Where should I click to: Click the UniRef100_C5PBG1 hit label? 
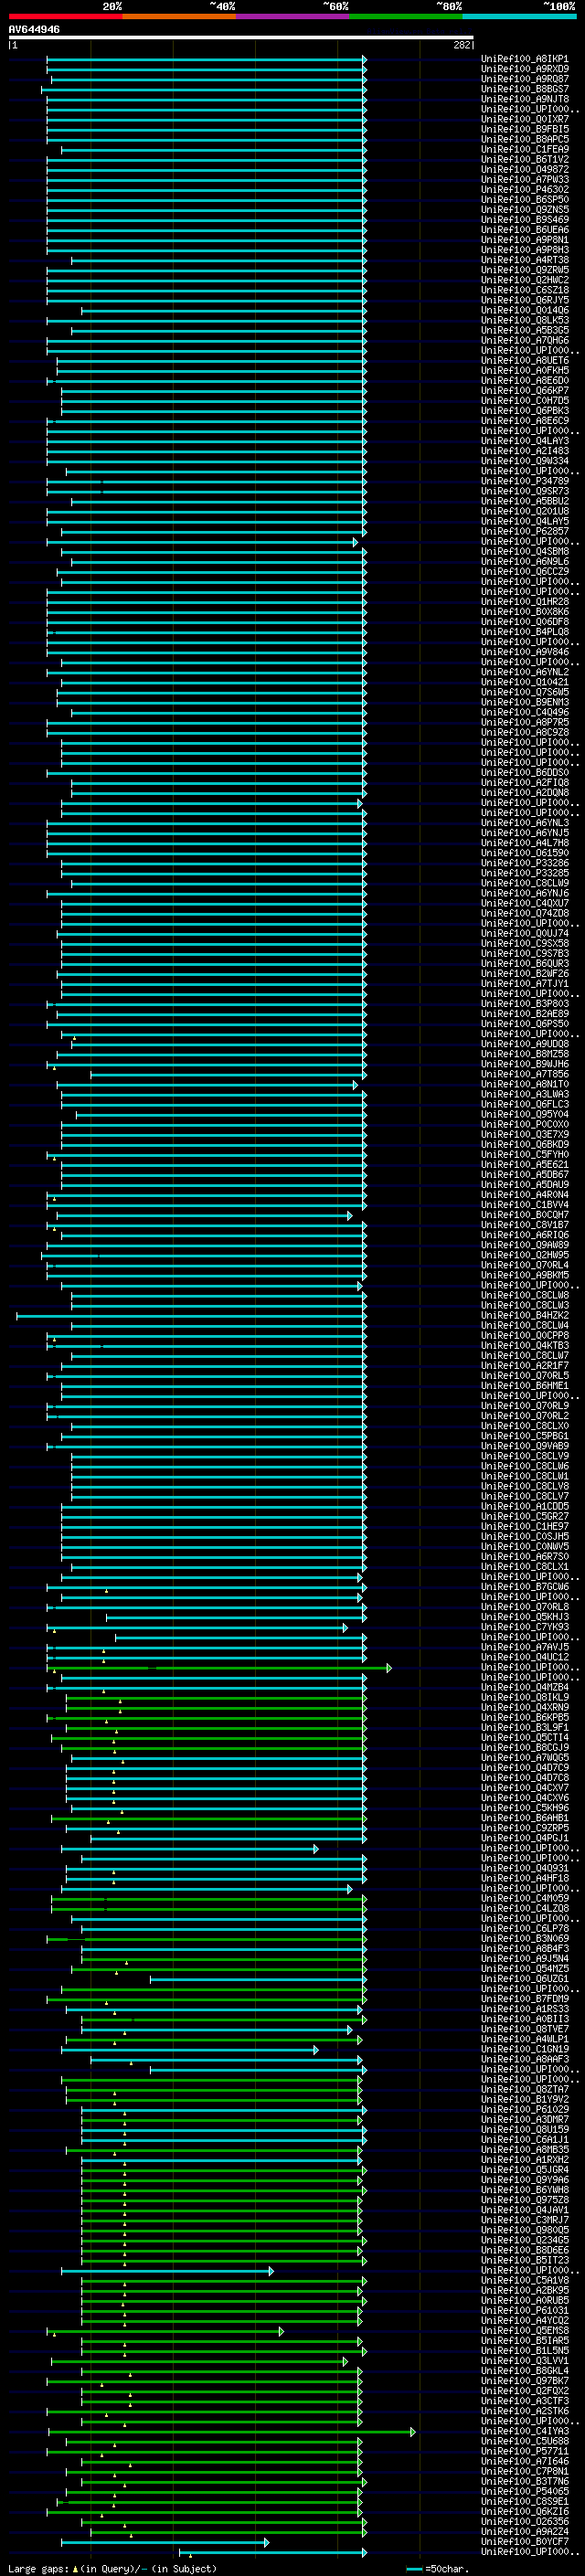pos(525,1436)
